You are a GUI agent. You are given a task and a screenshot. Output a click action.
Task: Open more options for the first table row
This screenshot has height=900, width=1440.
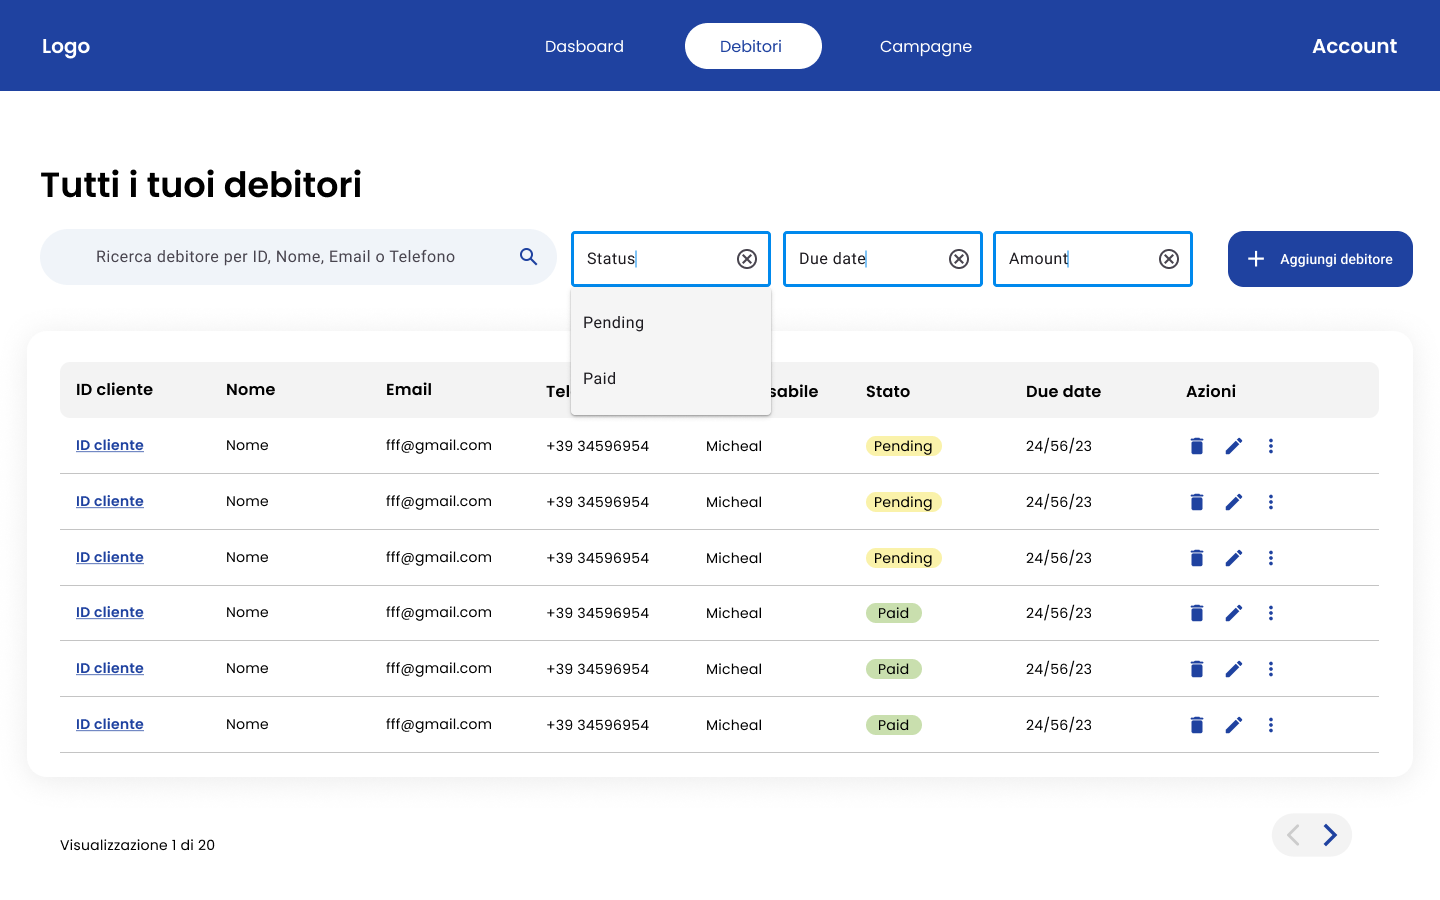tap(1271, 446)
